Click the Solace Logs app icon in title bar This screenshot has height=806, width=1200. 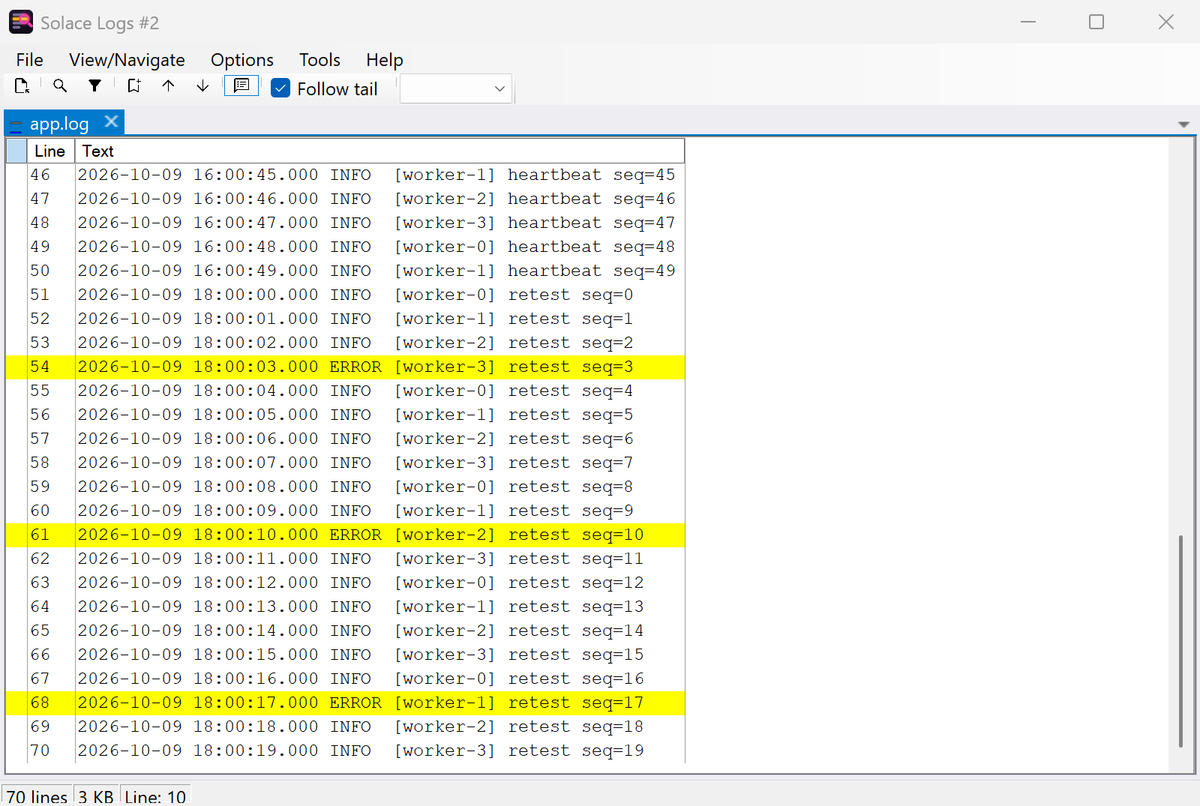click(x=22, y=21)
